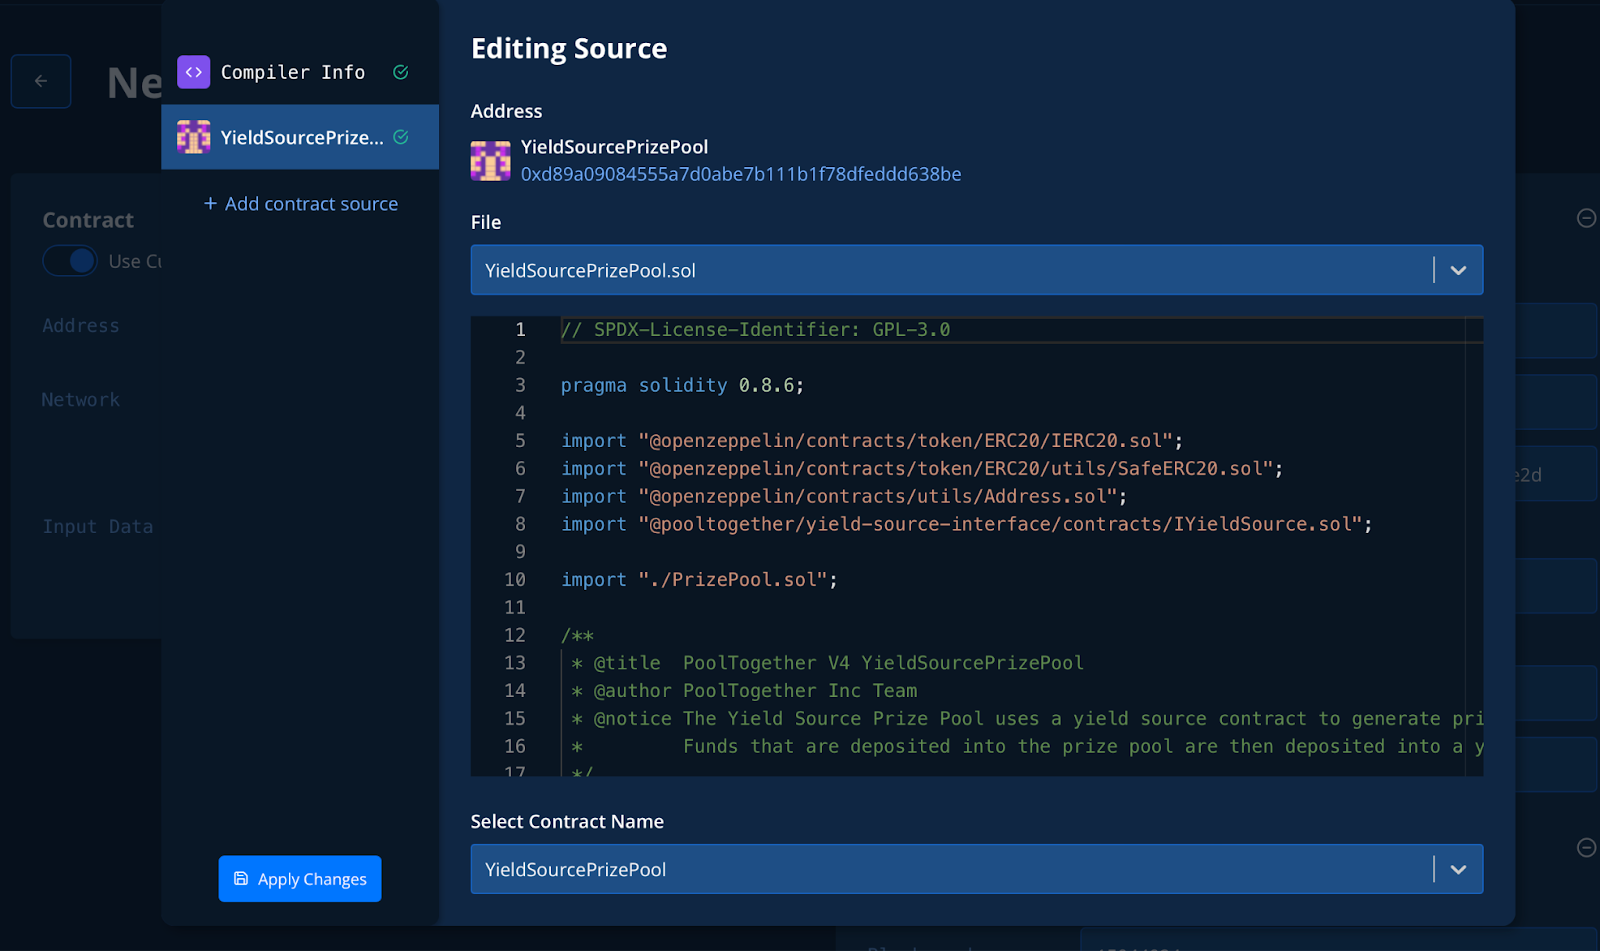Click the lower-right collapse minus circle icon

click(x=1586, y=848)
